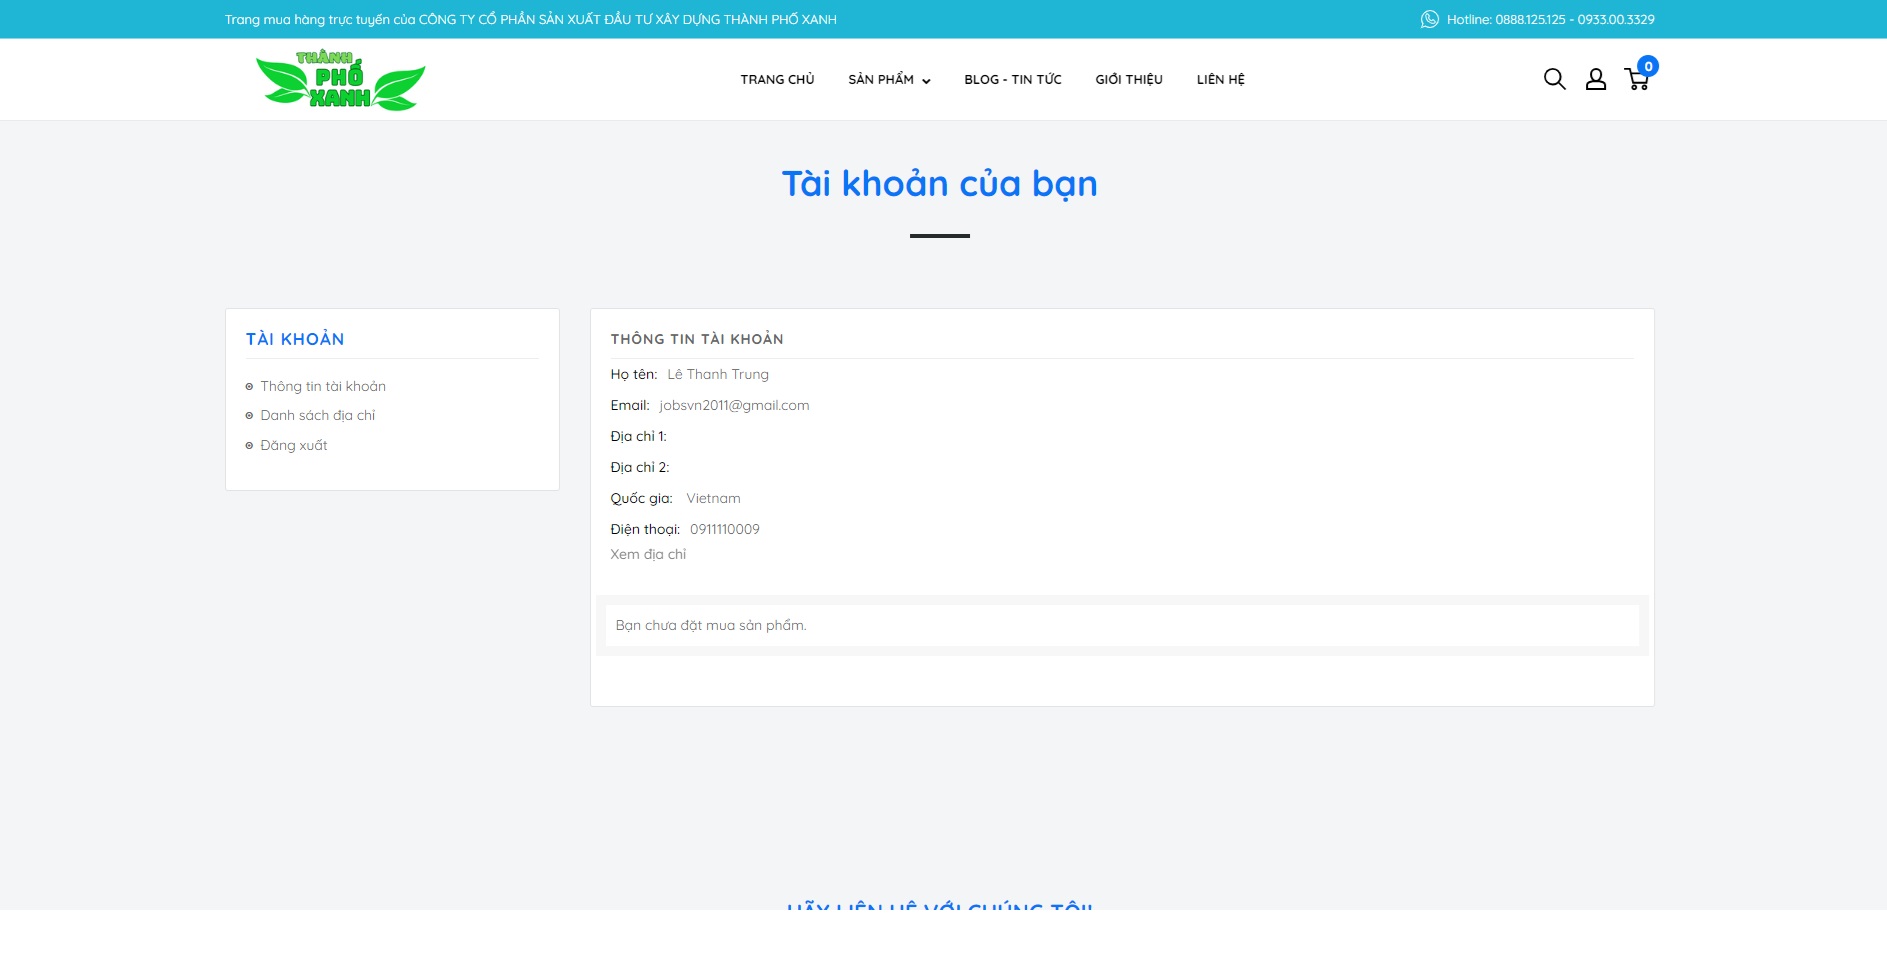This screenshot has width=1887, height=976.
Task: Open the SẢN PHẨM menu
Action: [x=880, y=80]
